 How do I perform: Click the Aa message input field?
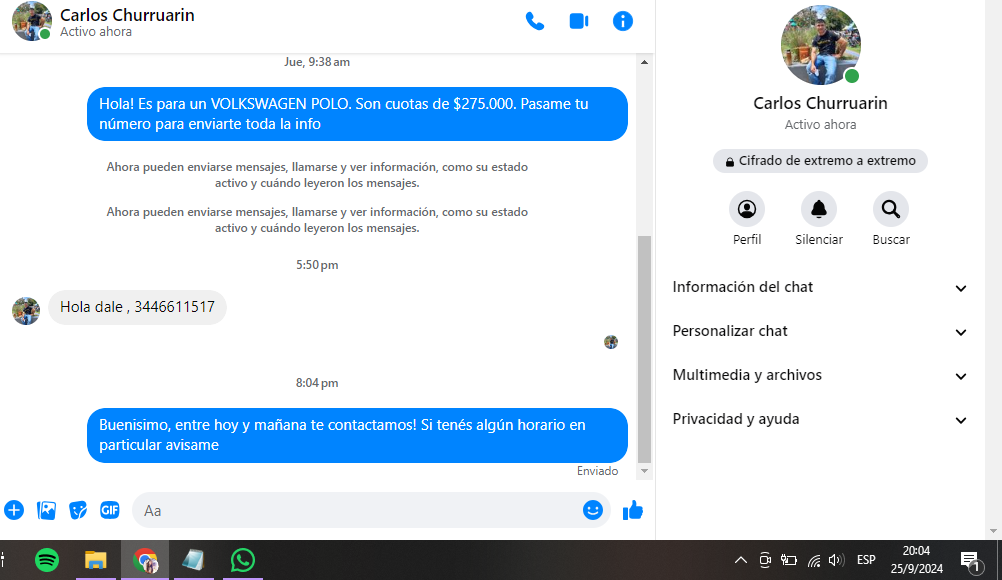coord(358,510)
